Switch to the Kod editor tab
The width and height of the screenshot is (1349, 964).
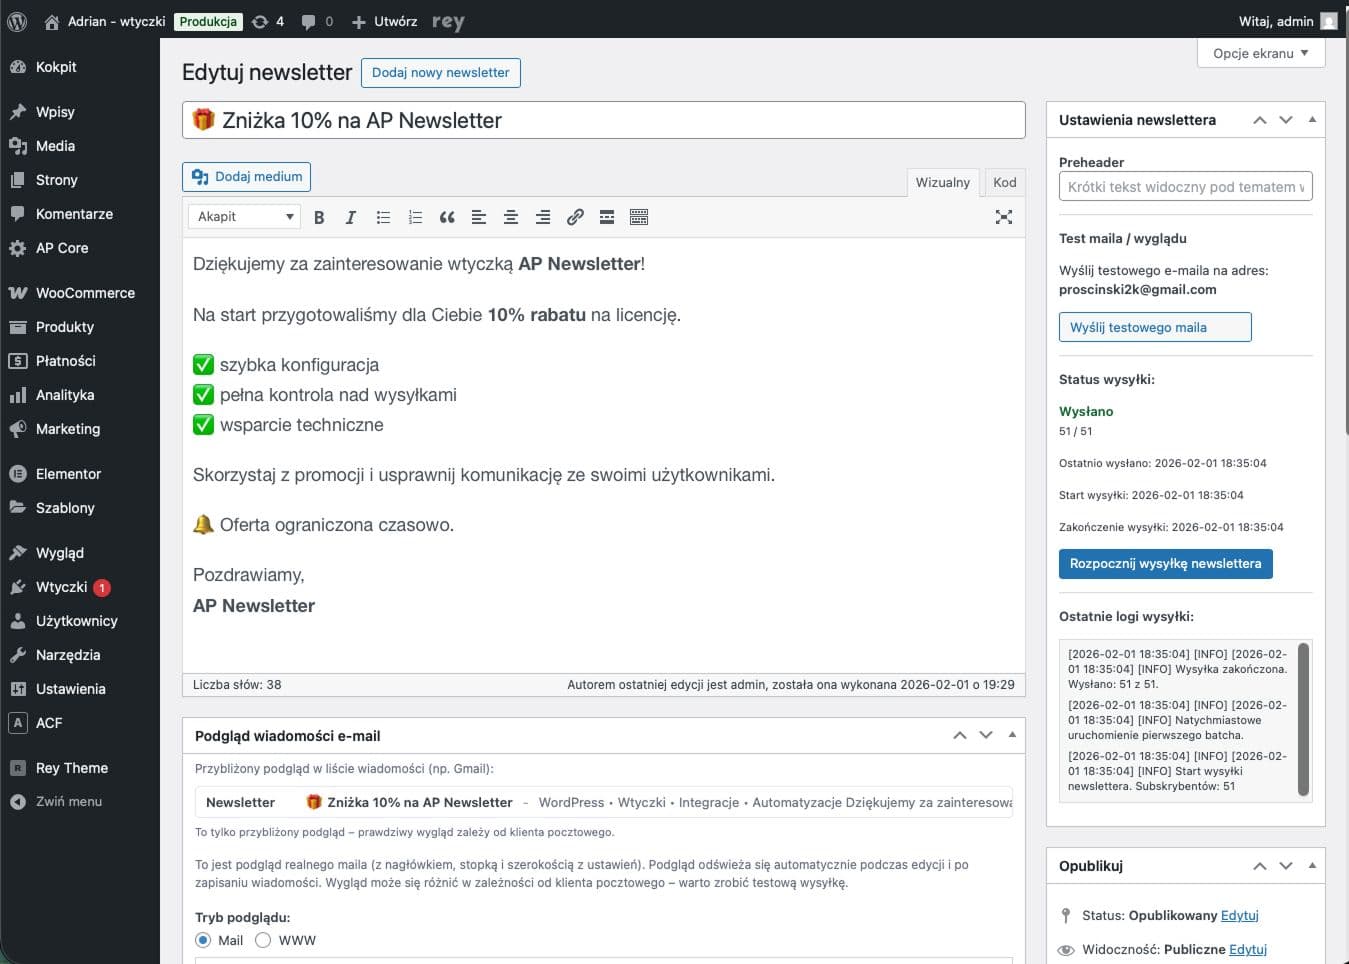(1004, 182)
